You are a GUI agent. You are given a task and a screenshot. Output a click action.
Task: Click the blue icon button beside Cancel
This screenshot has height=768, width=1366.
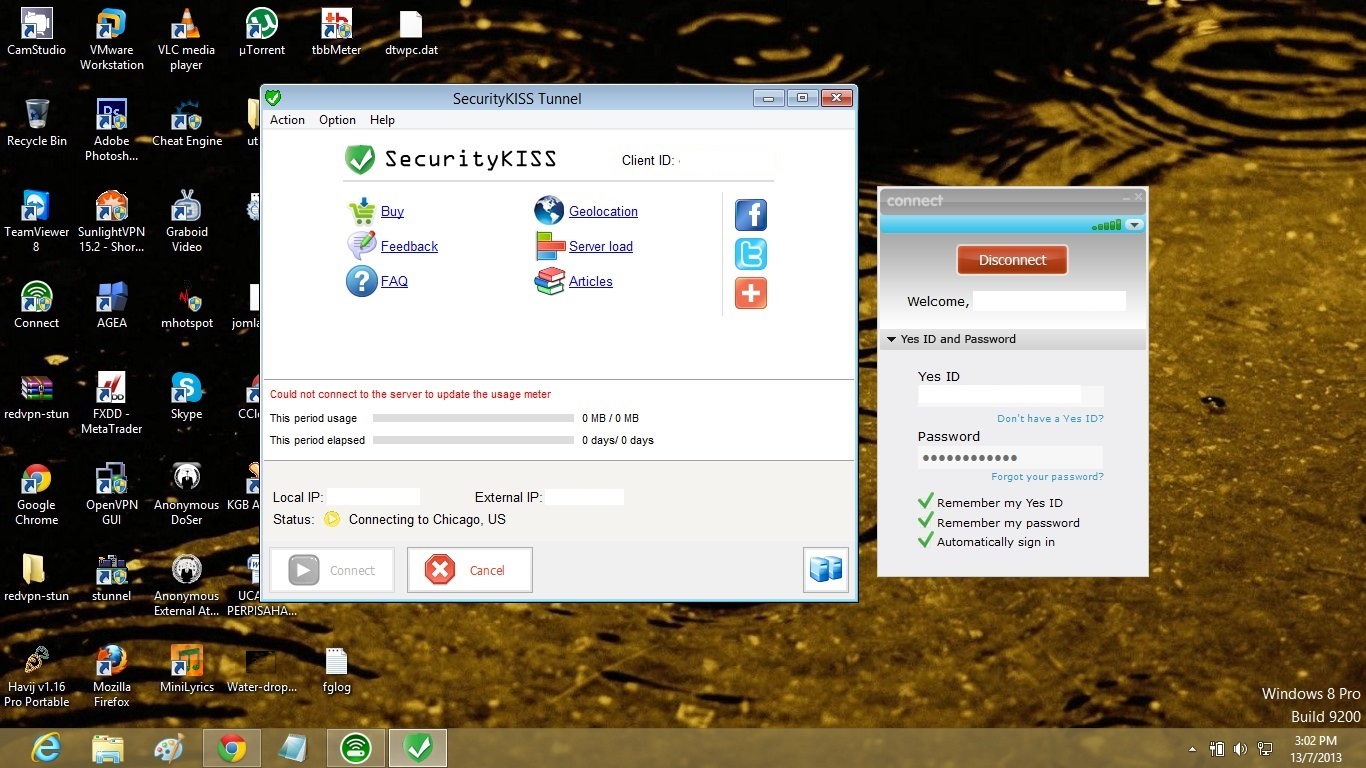tap(826, 570)
